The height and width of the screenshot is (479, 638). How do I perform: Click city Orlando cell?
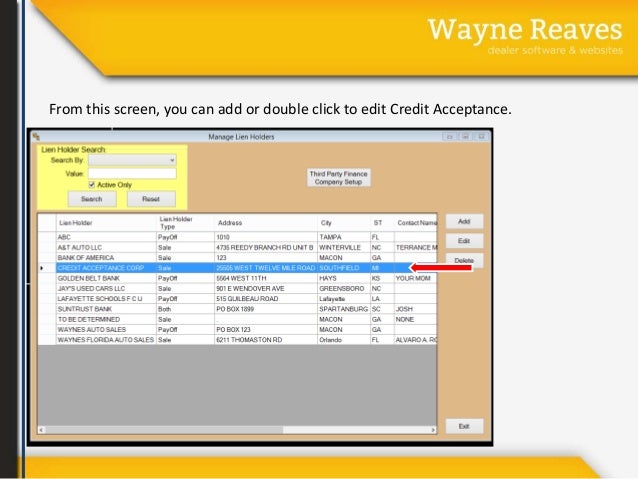(344, 340)
